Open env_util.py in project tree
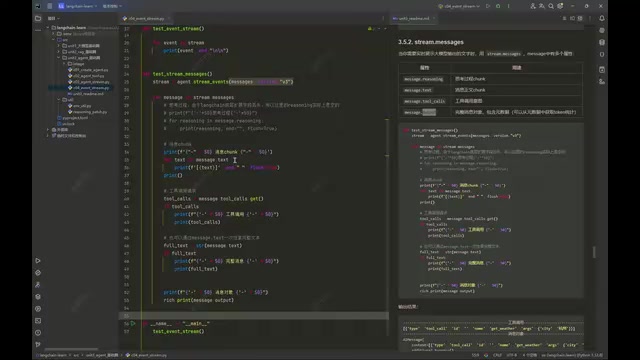Viewport: 640px width, 360px height. pyautogui.click(x=80, y=106)
